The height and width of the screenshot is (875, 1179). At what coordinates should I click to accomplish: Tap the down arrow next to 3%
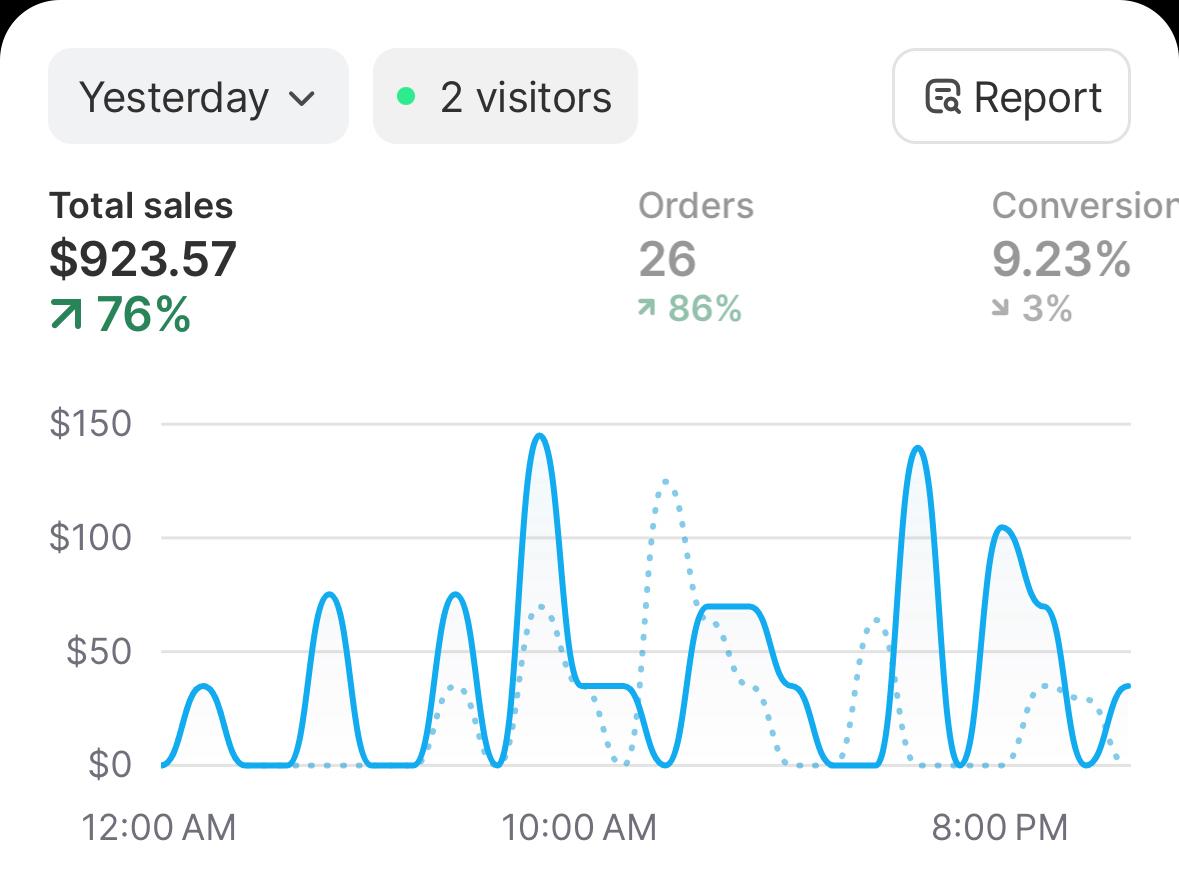pyautogui.click(x=1001, y=310)
